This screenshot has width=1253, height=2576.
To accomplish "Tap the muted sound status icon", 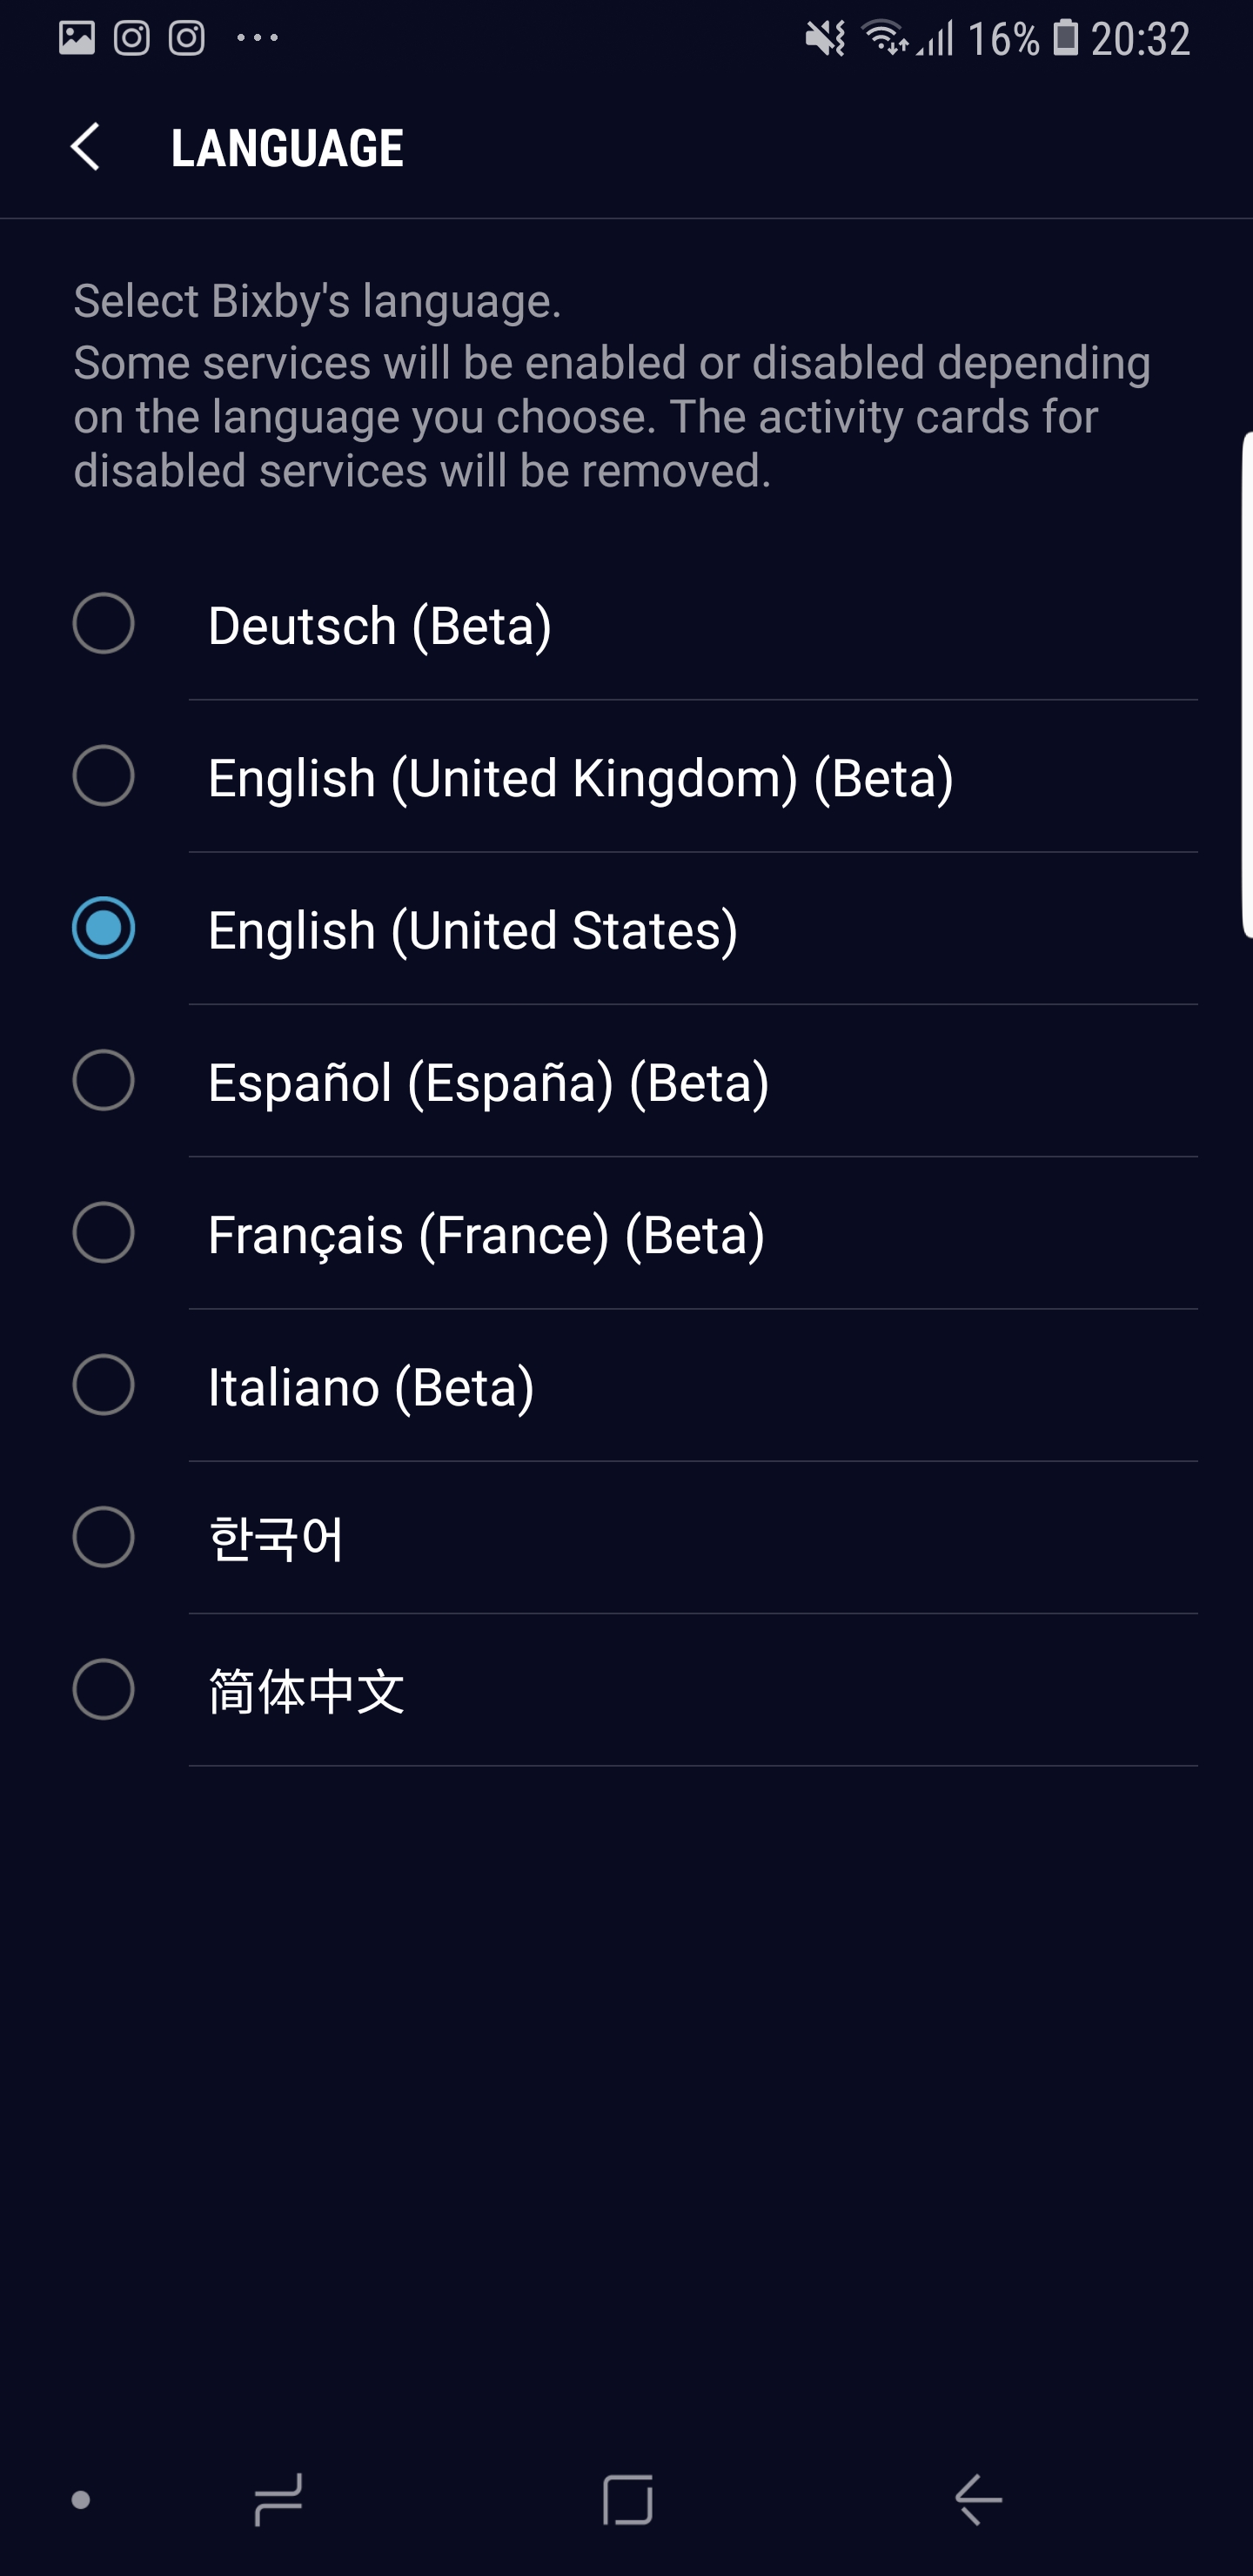I will (825, 39).
